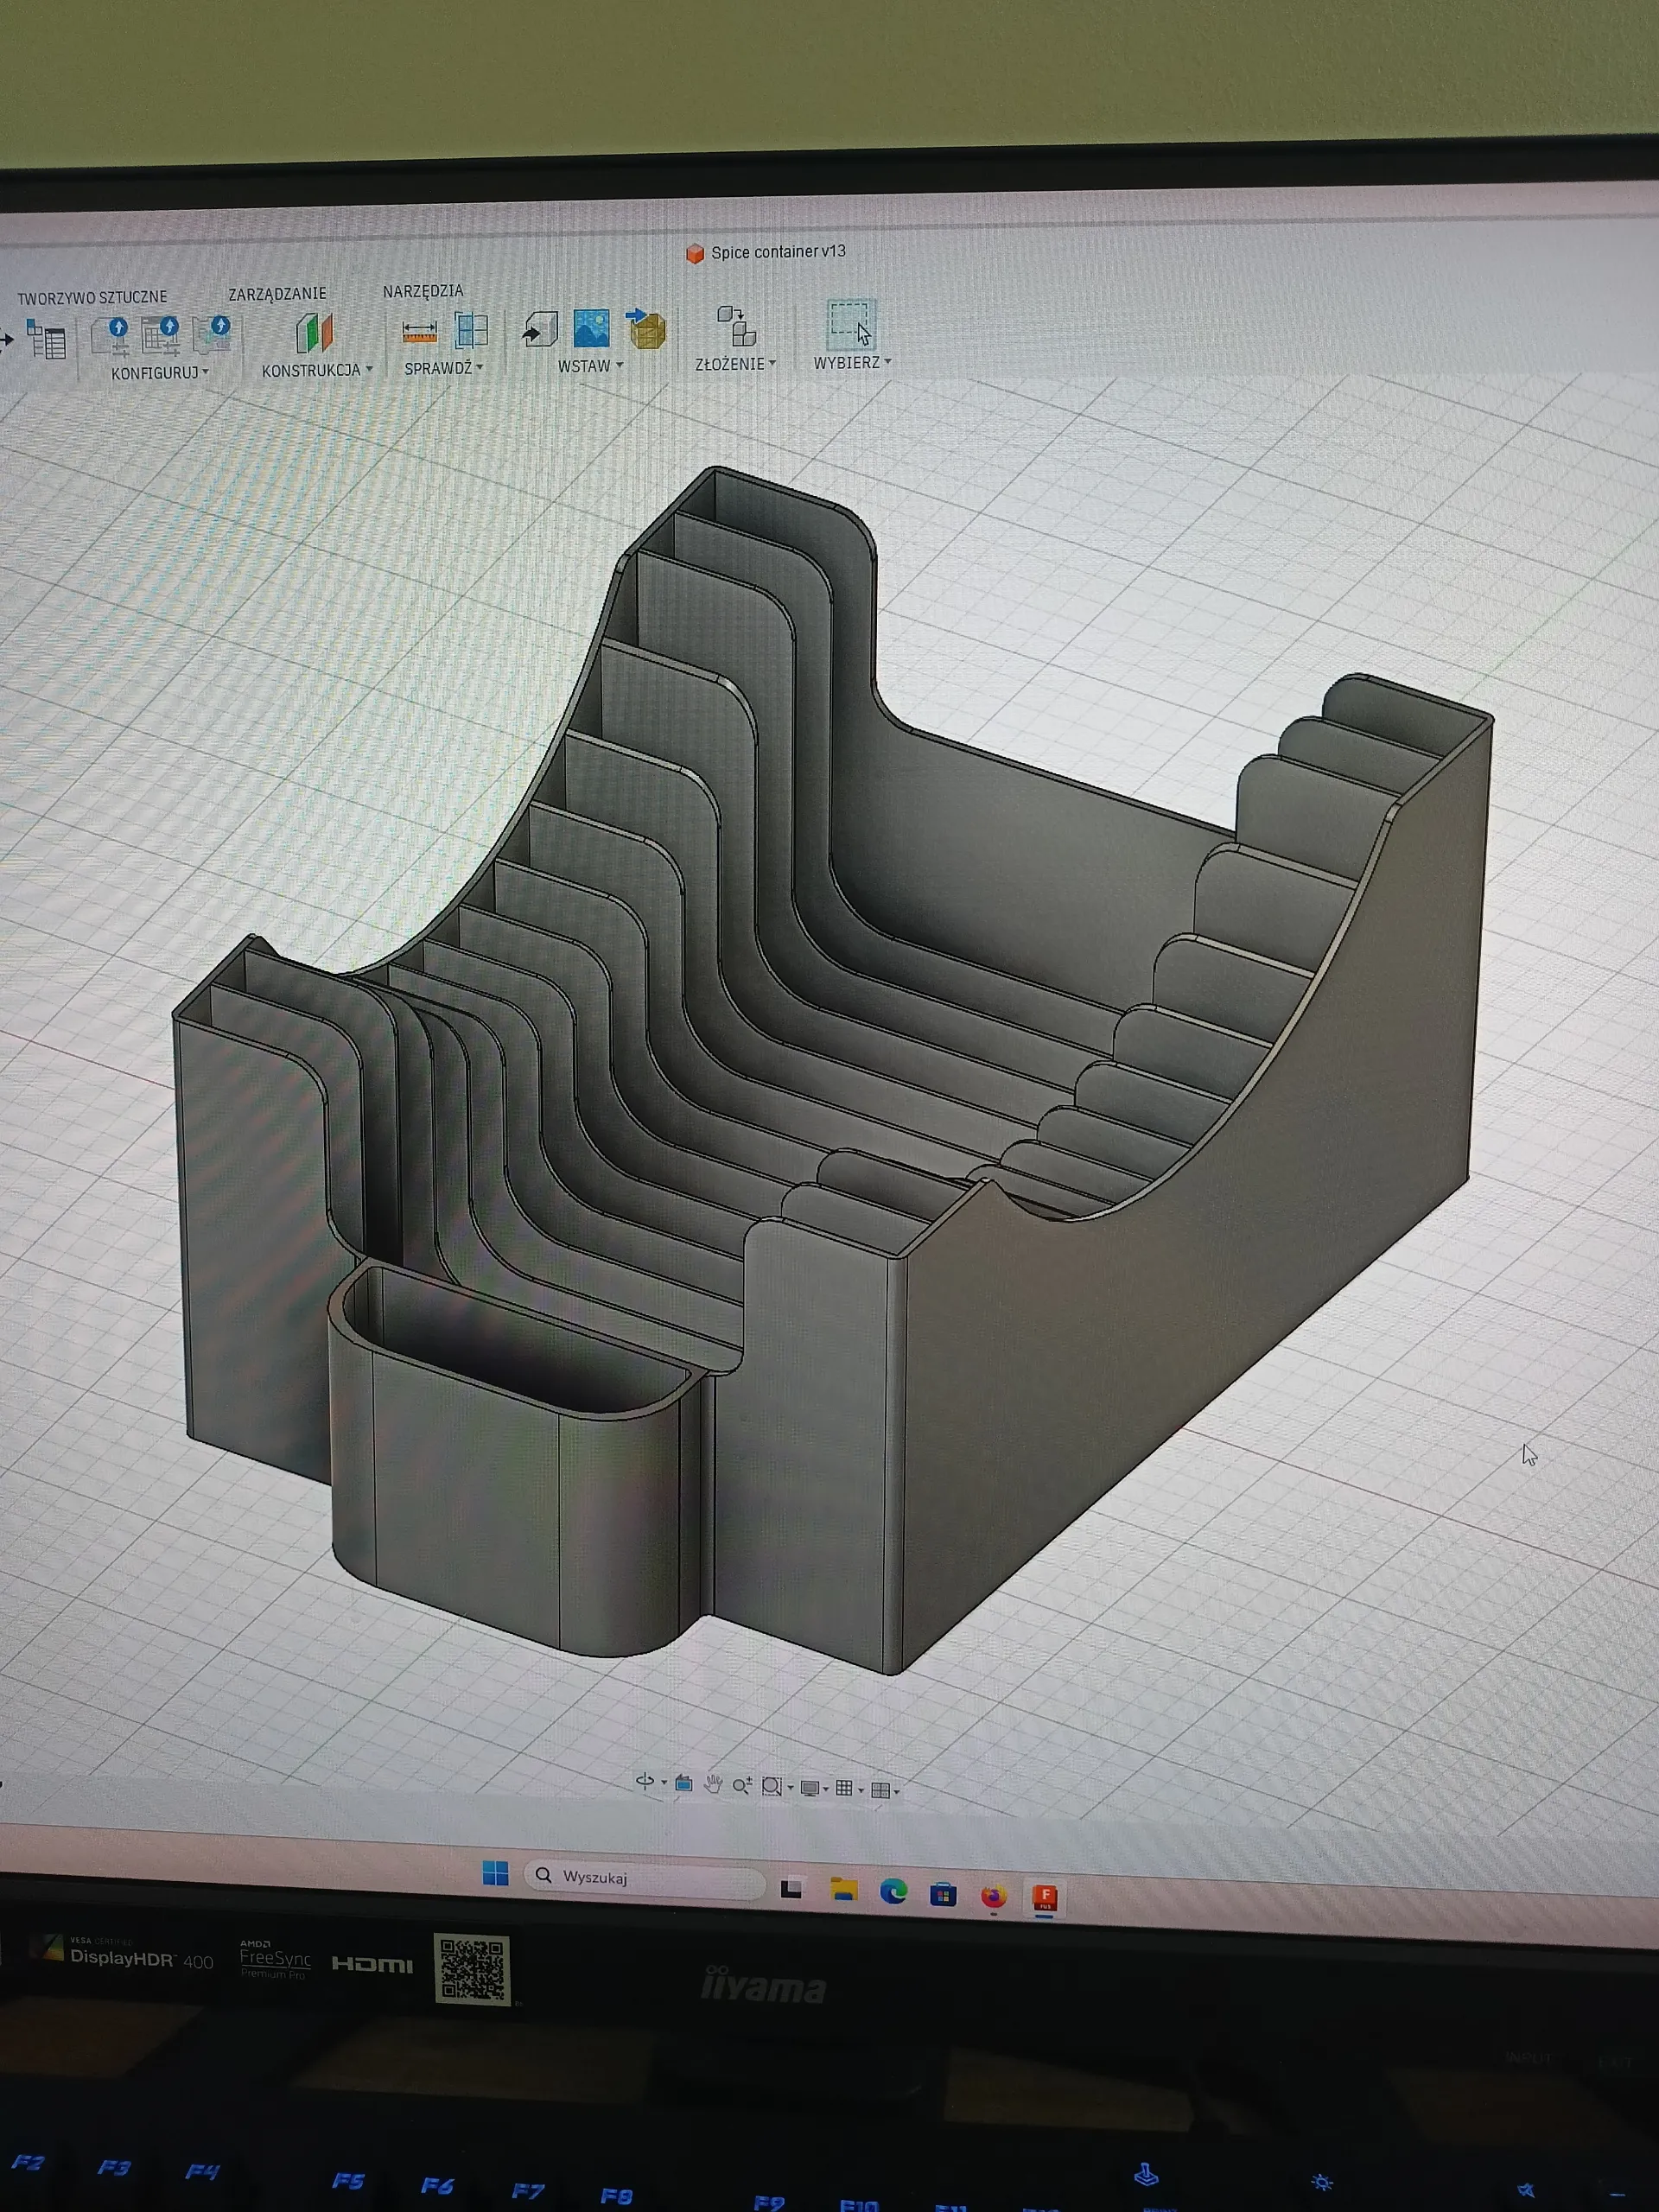
Task: Switch to the NARZĘDZIA tab
Action: [x=423, y=291]
